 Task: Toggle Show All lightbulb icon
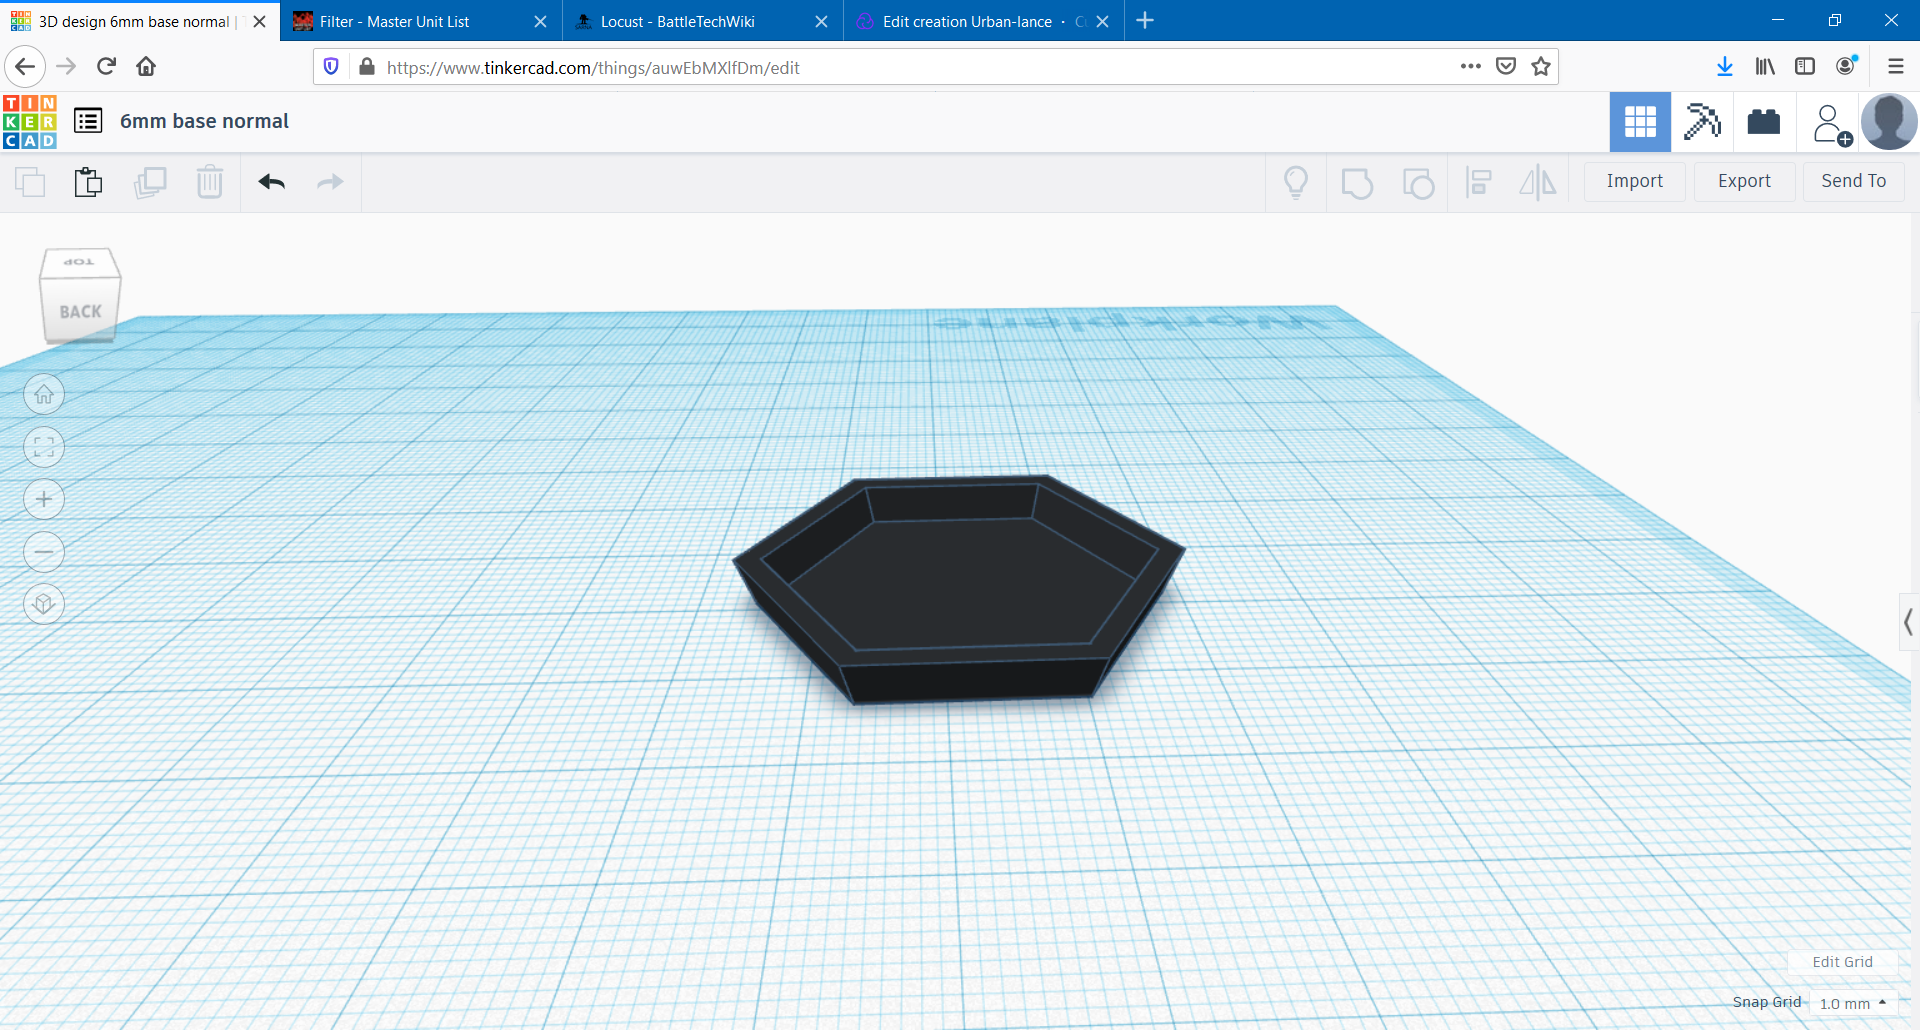pyautogui.click(x=1296, y=182)
